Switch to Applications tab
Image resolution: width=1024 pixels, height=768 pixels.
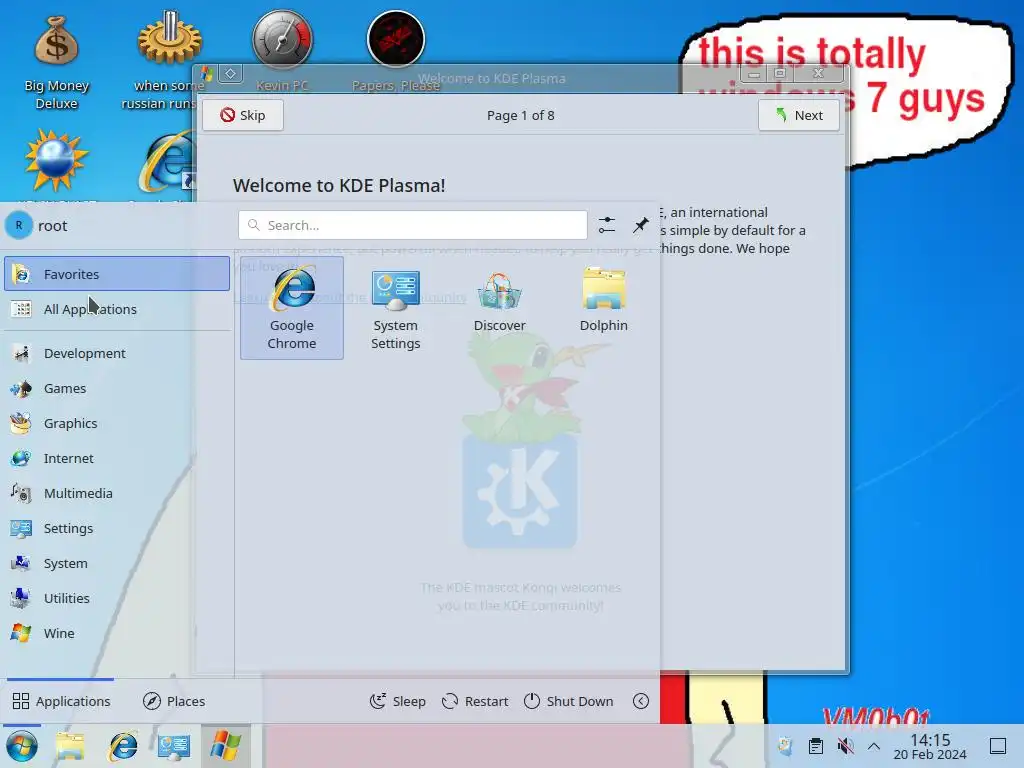61,701
